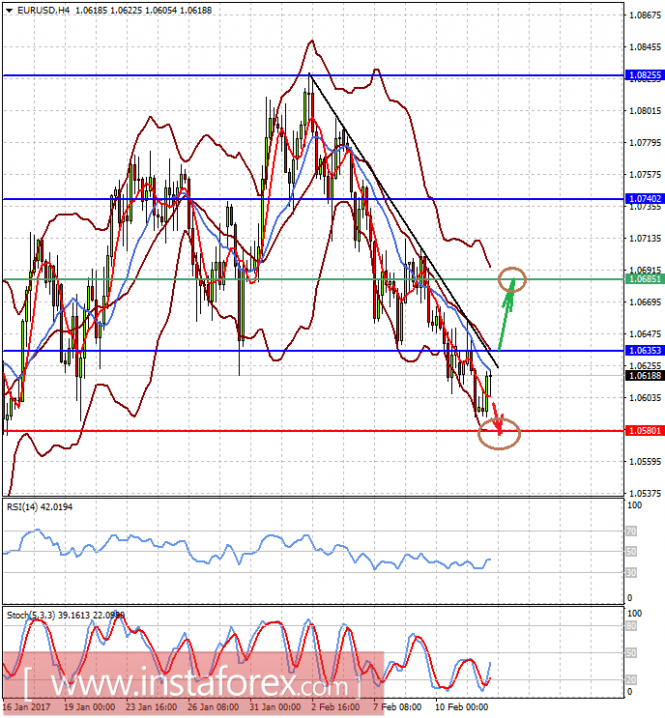Select the 1.06851 green price label
Viewport: 665px width, 718px height.
coord(644,279)
